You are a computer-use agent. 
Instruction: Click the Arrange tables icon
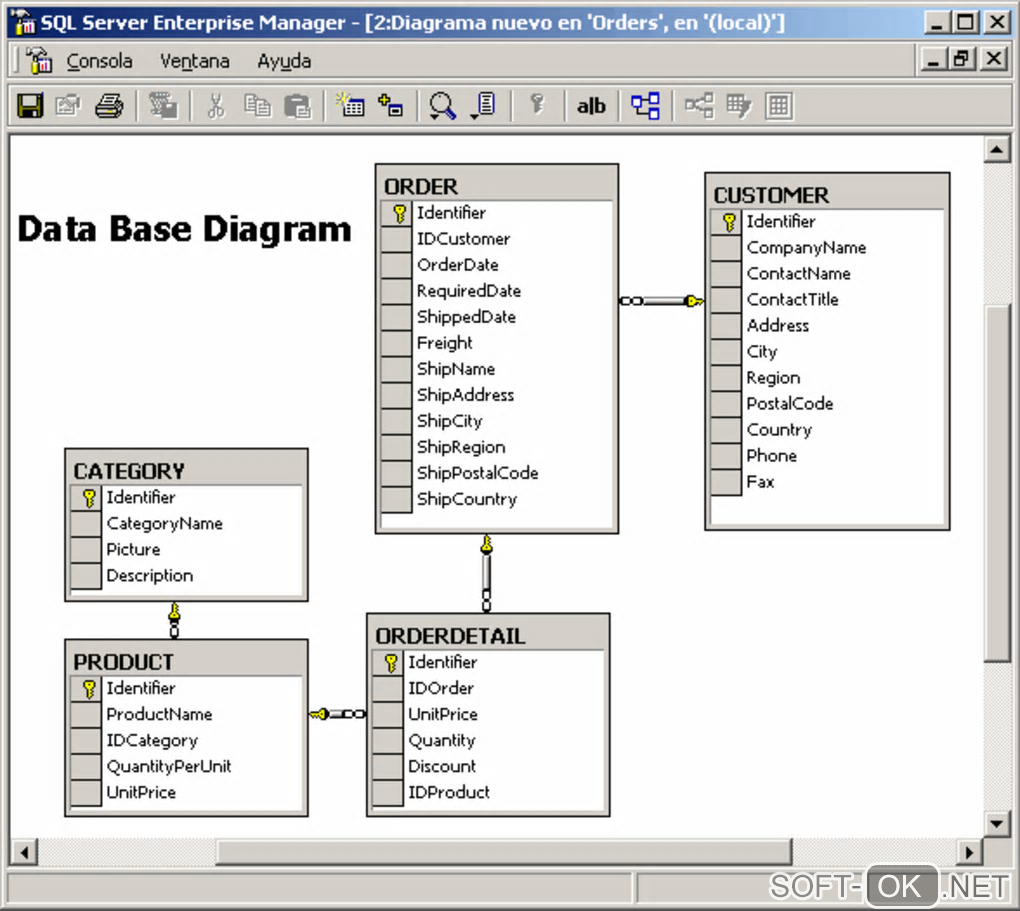(645, 106)
